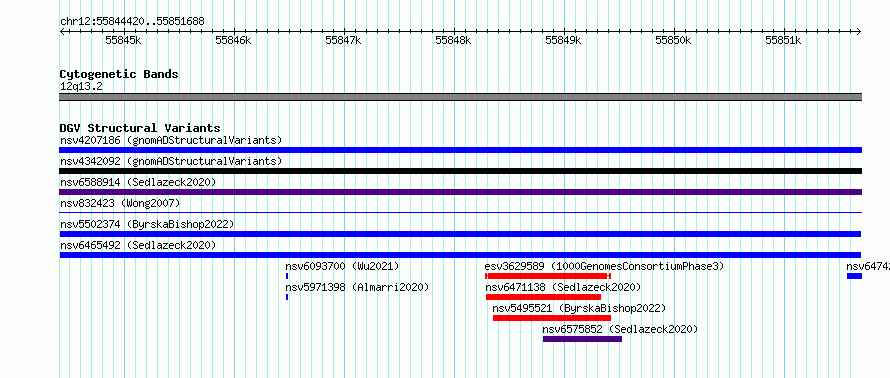This screenshot has height=378, width=890.
Task: Click the 55849k ruler position label
Action: tap(564, 40)
